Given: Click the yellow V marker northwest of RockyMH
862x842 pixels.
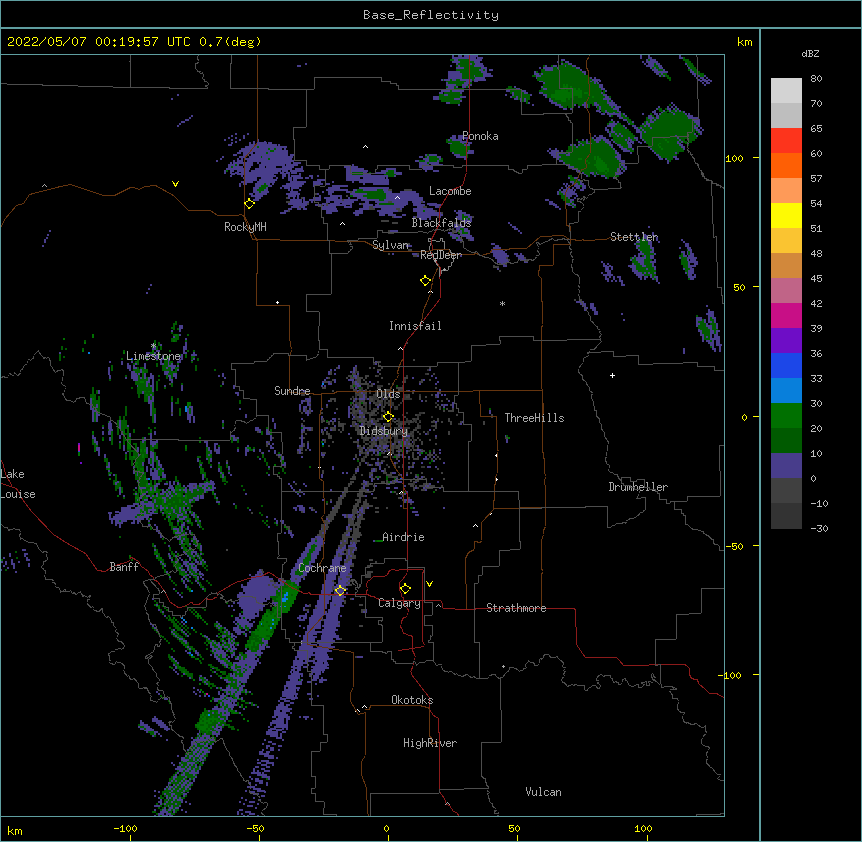Looking at the screenshot, I should point(175,184).
